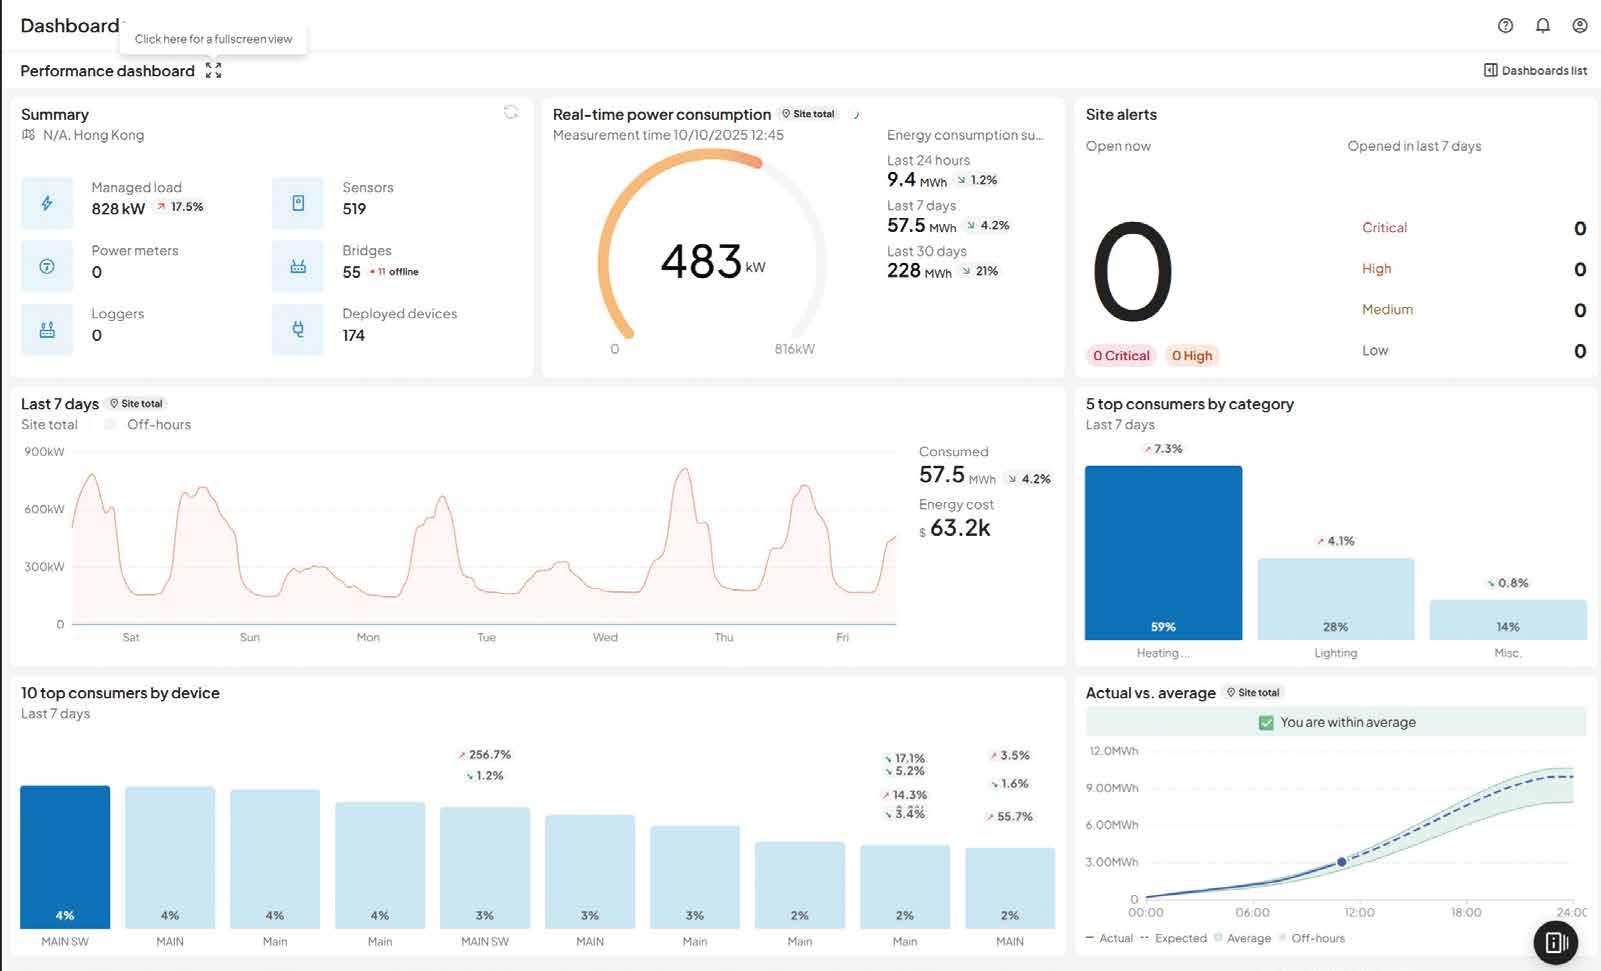Click the help question mark icon
This screenshot has width=1601, height=971.
pyautogui.click(x=1505, y=26)
